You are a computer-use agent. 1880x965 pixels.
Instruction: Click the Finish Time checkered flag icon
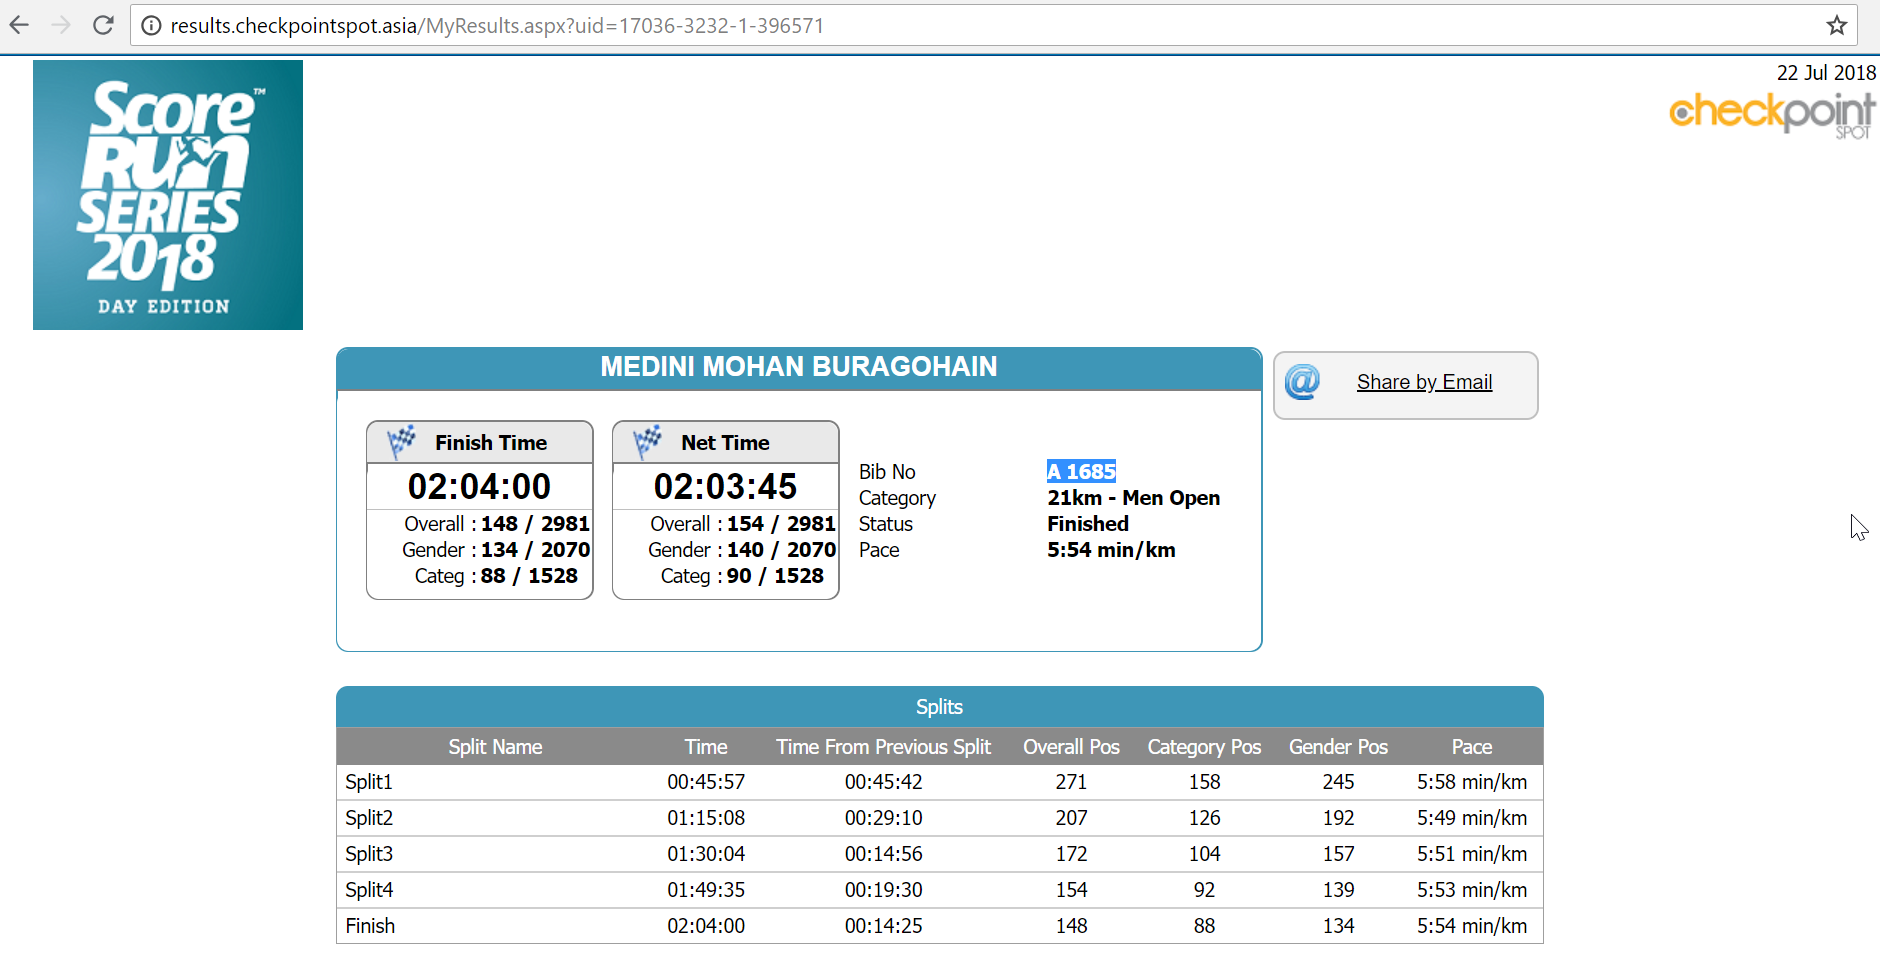[x=401, y=441]
